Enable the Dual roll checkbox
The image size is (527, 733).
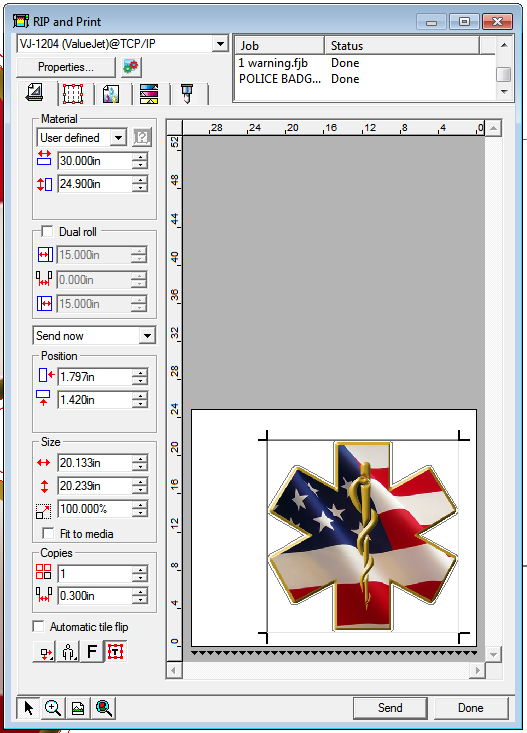pos(47,231)
